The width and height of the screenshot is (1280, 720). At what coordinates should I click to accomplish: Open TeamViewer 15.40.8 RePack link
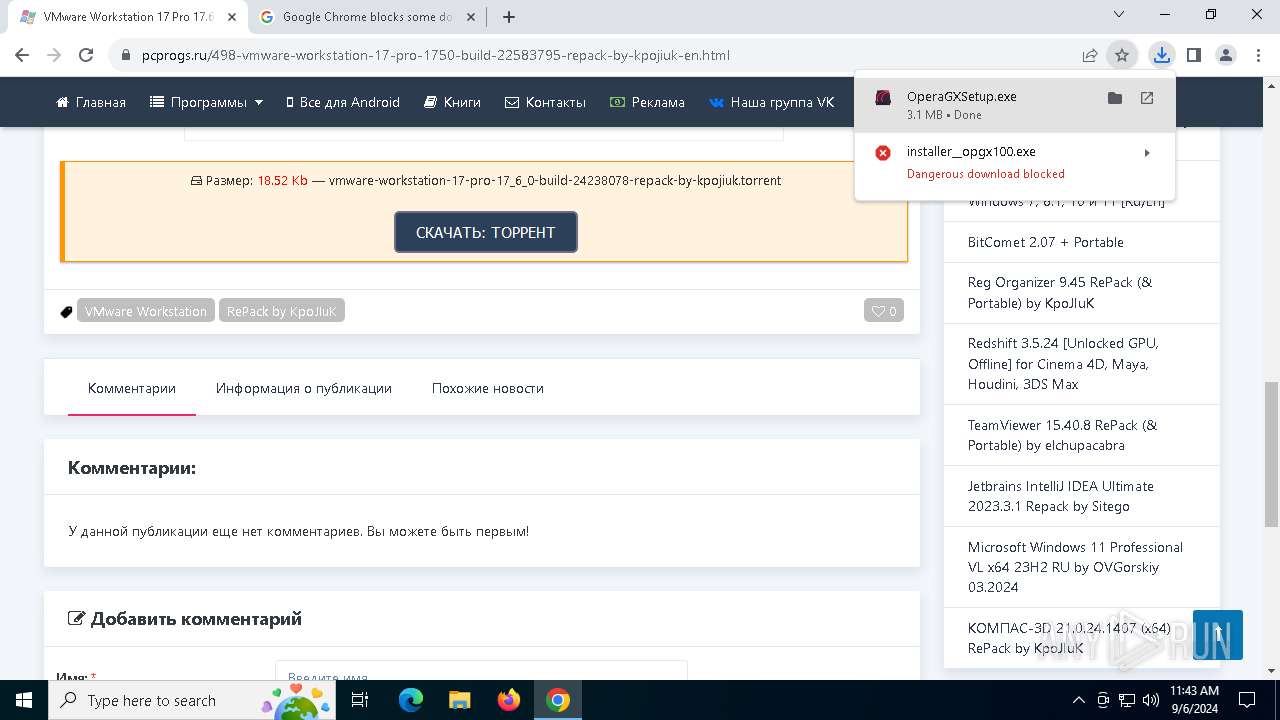pos(1062,435)
